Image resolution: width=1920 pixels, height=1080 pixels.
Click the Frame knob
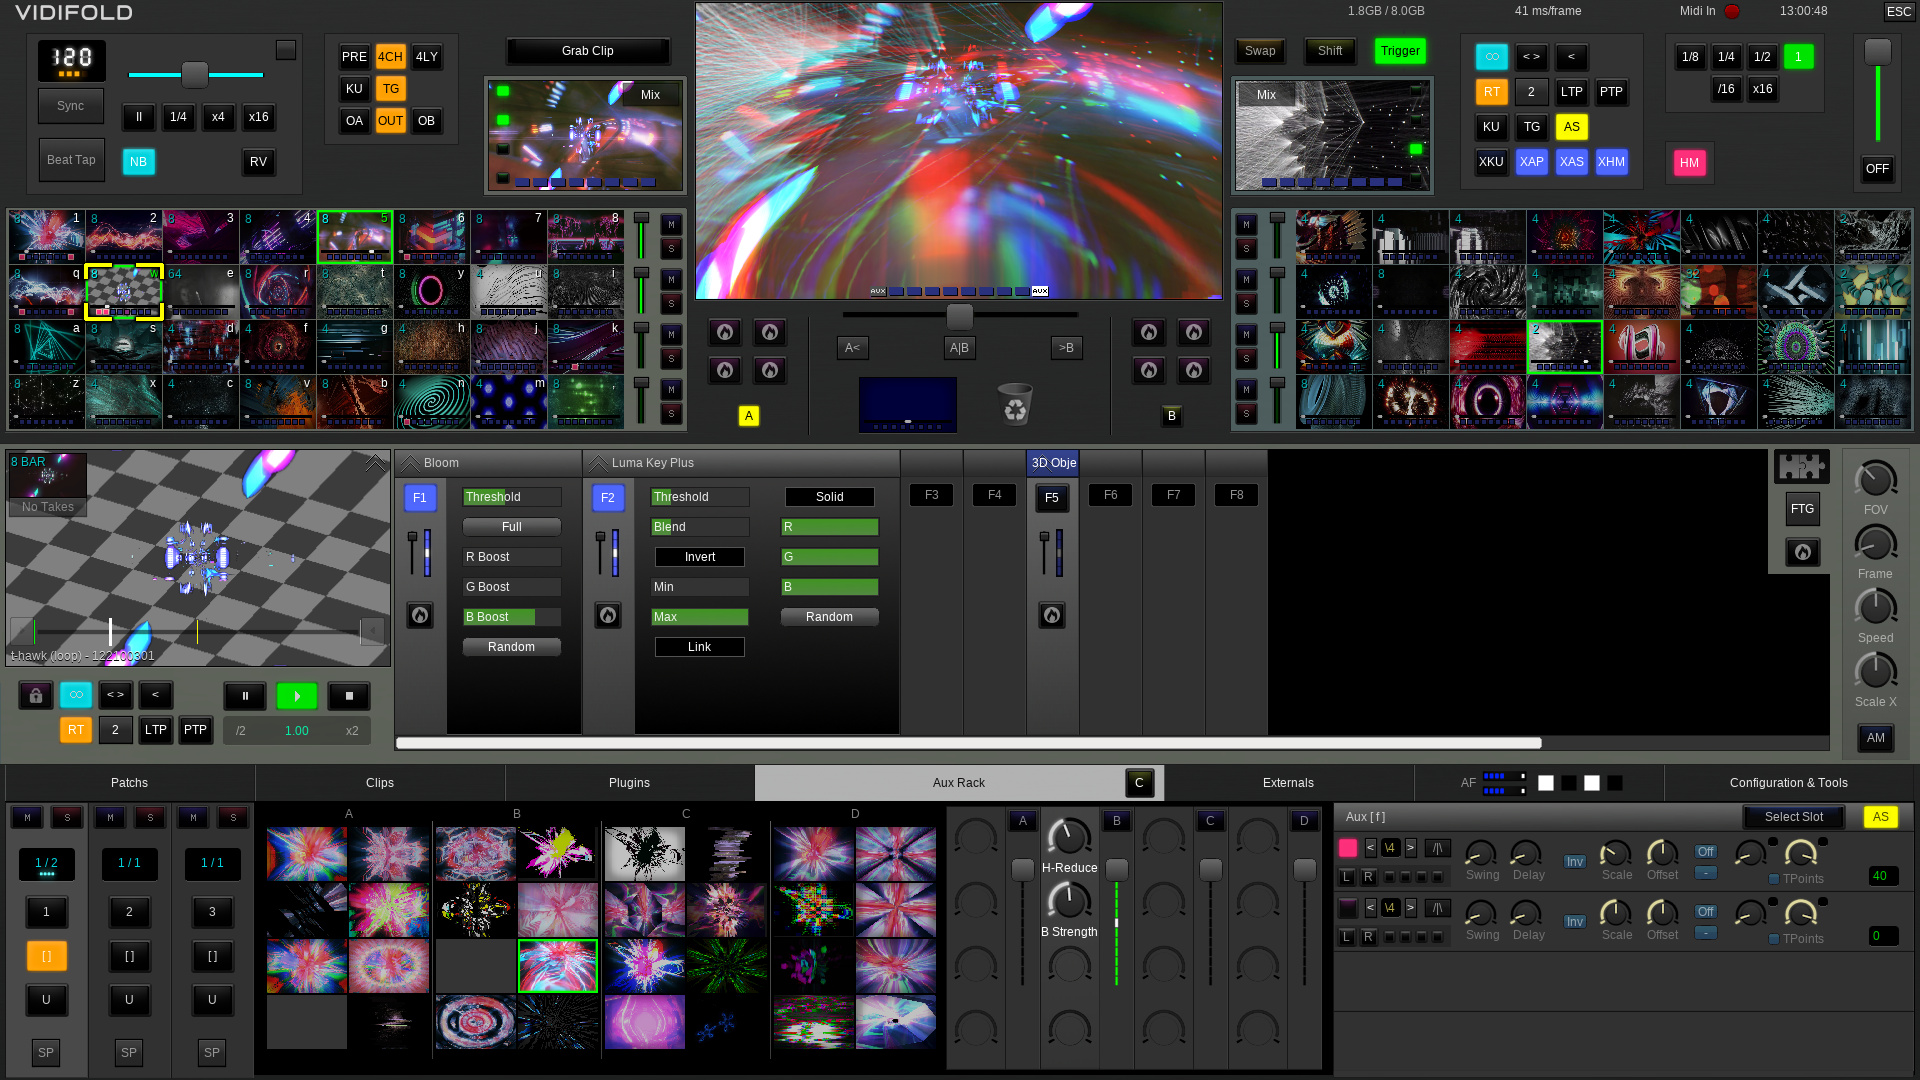point(1875,544)
